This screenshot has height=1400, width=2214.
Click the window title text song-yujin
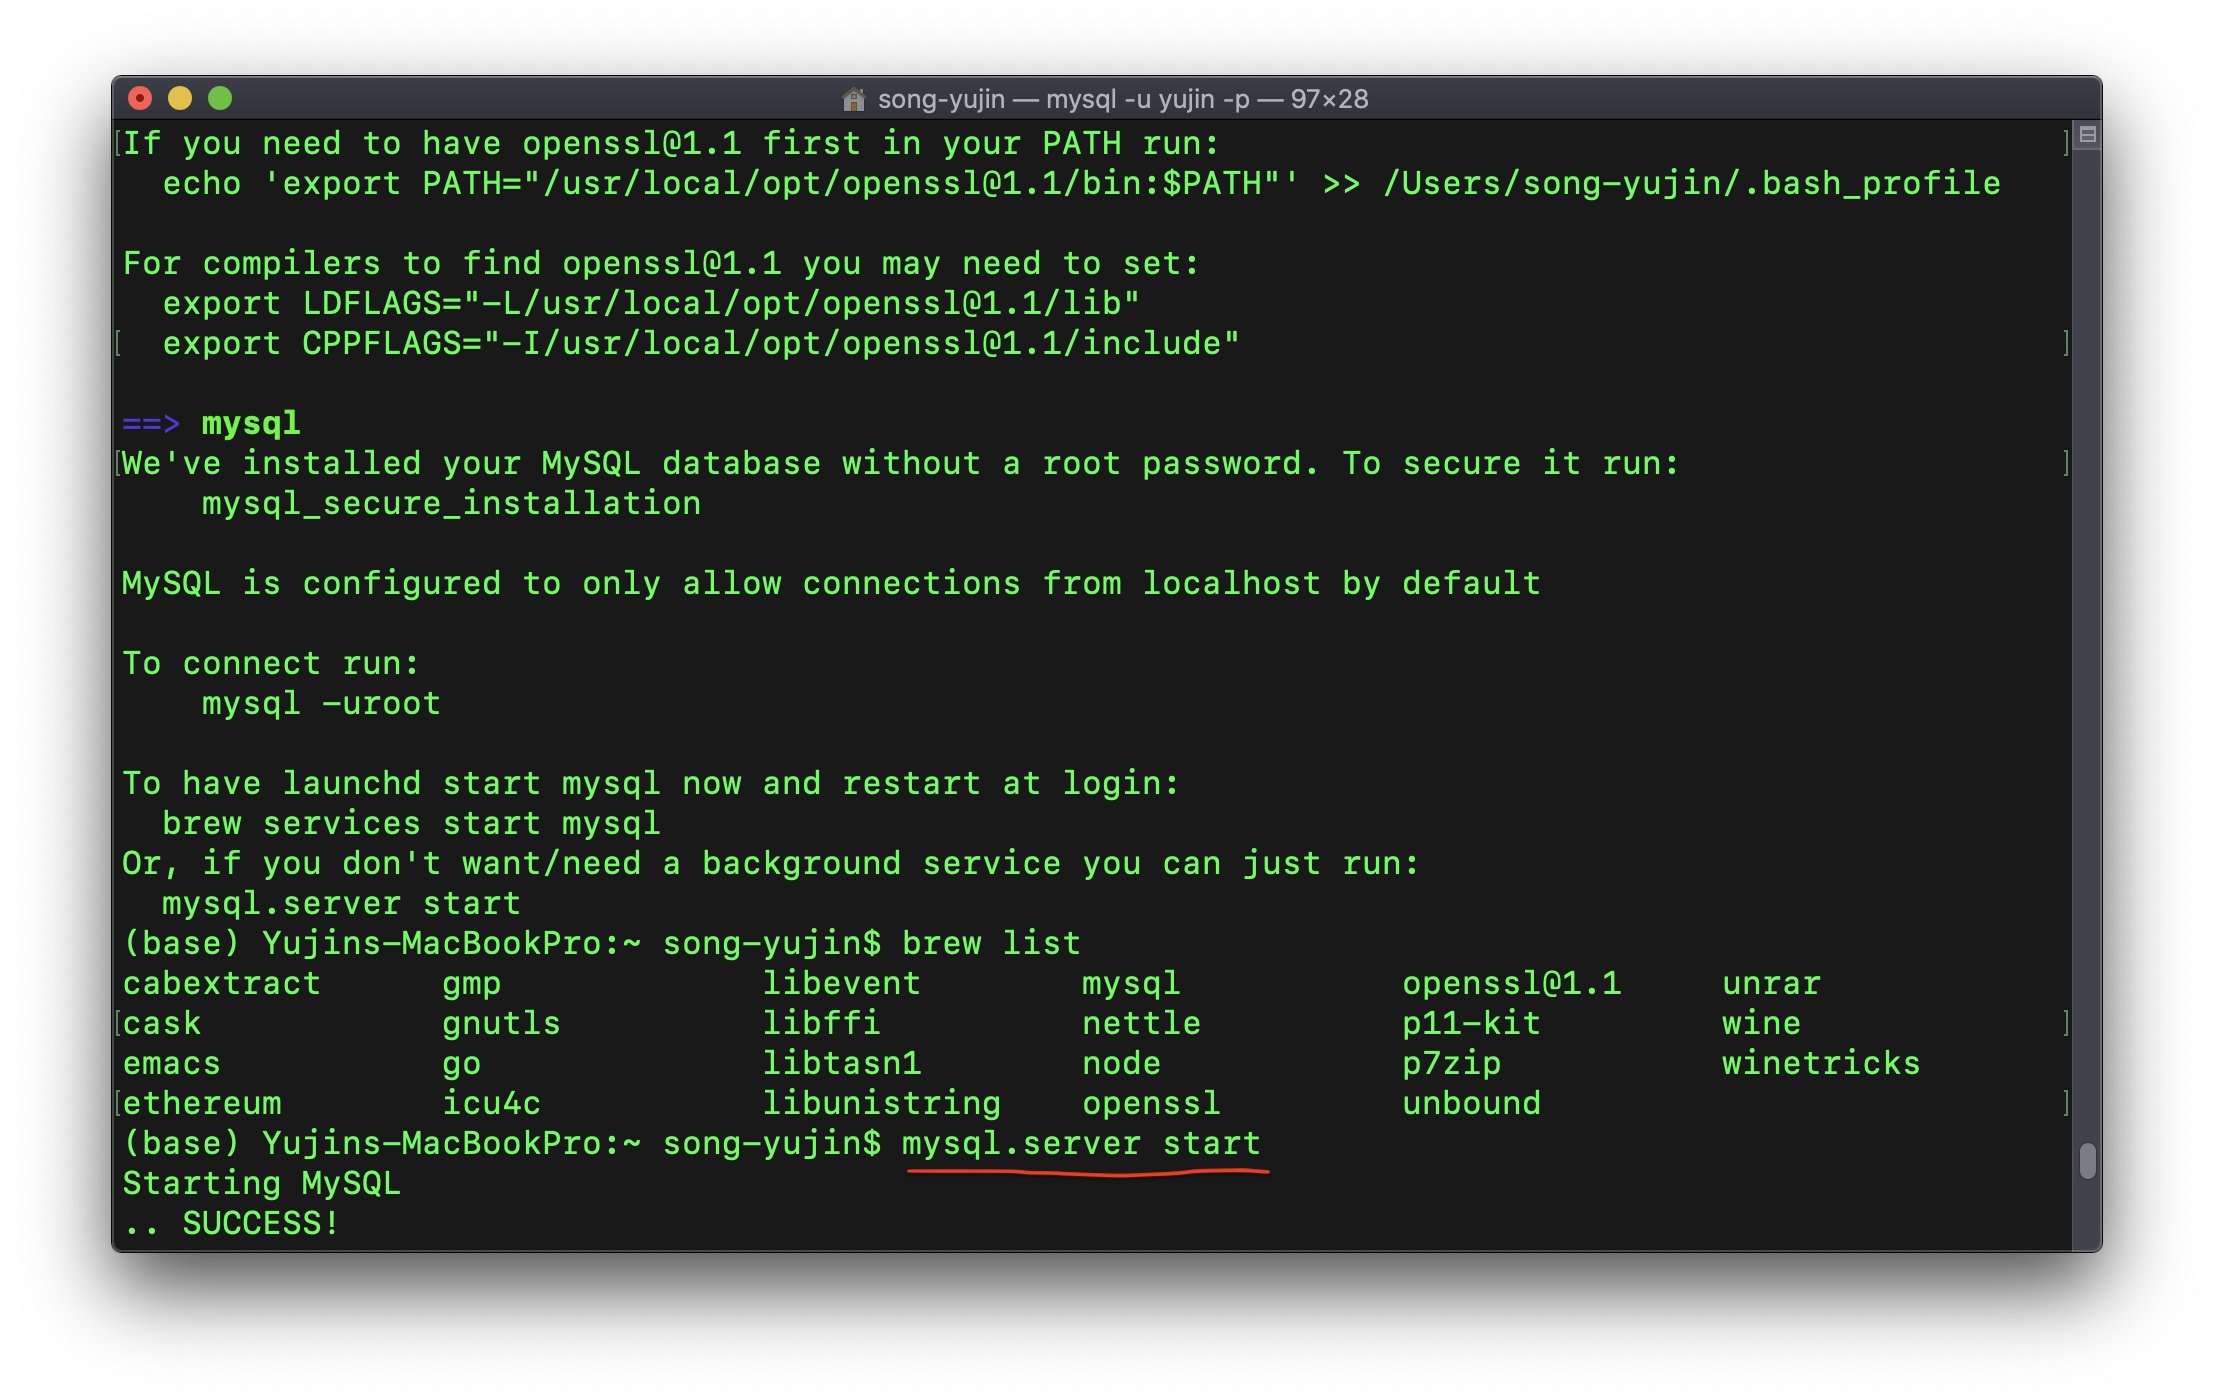(940, 99)
